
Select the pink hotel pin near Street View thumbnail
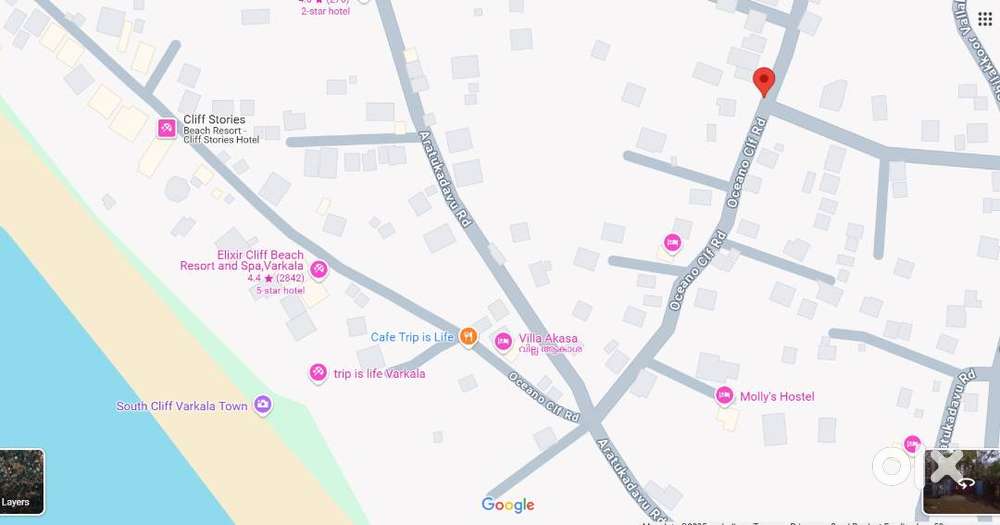(913, 444)
